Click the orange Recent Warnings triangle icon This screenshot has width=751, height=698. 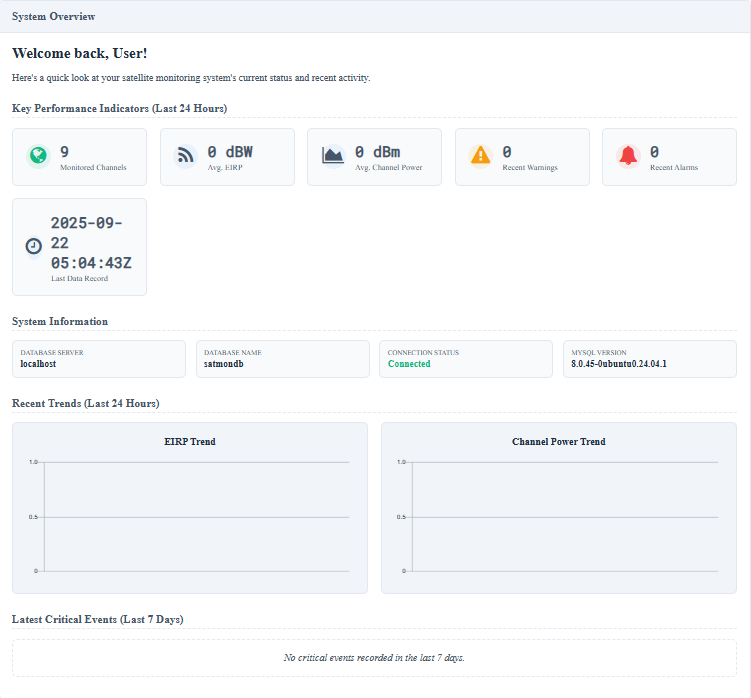(481, 155)
